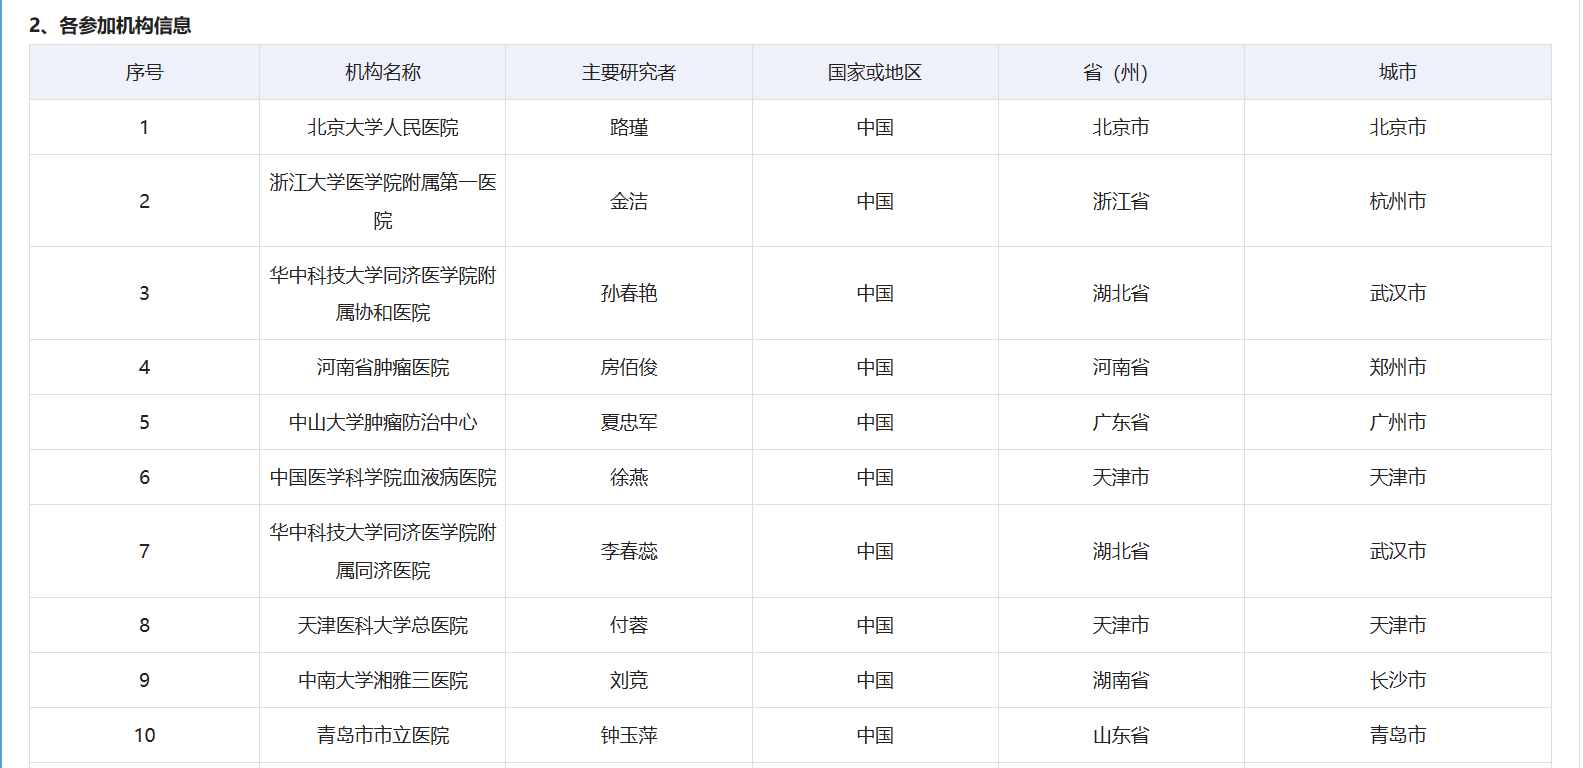The height and width of the screenshot is (768, 1583).
Task: Click researcher name "刘竞"
Action: tap(629, 680)
